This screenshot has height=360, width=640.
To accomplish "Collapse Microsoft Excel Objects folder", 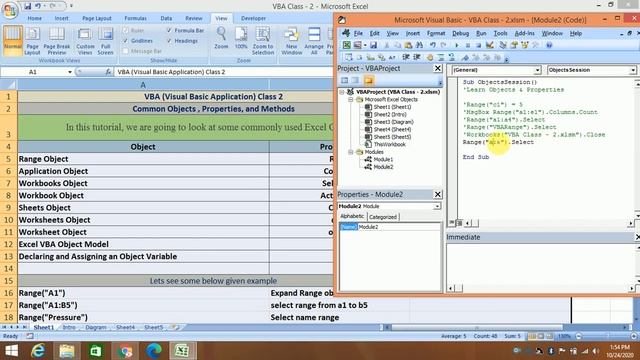I will (x=351, y=100).
